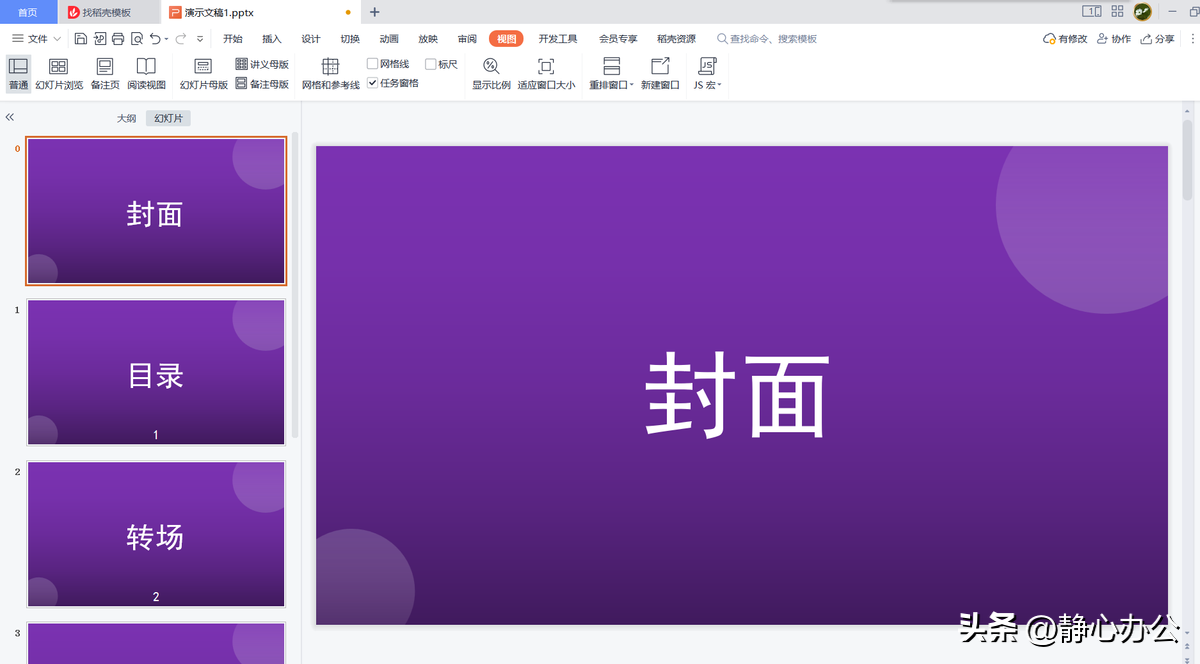1200x664 pixels.
Task: Open the 放映 slideshow tab
Action: pos(428,39)
